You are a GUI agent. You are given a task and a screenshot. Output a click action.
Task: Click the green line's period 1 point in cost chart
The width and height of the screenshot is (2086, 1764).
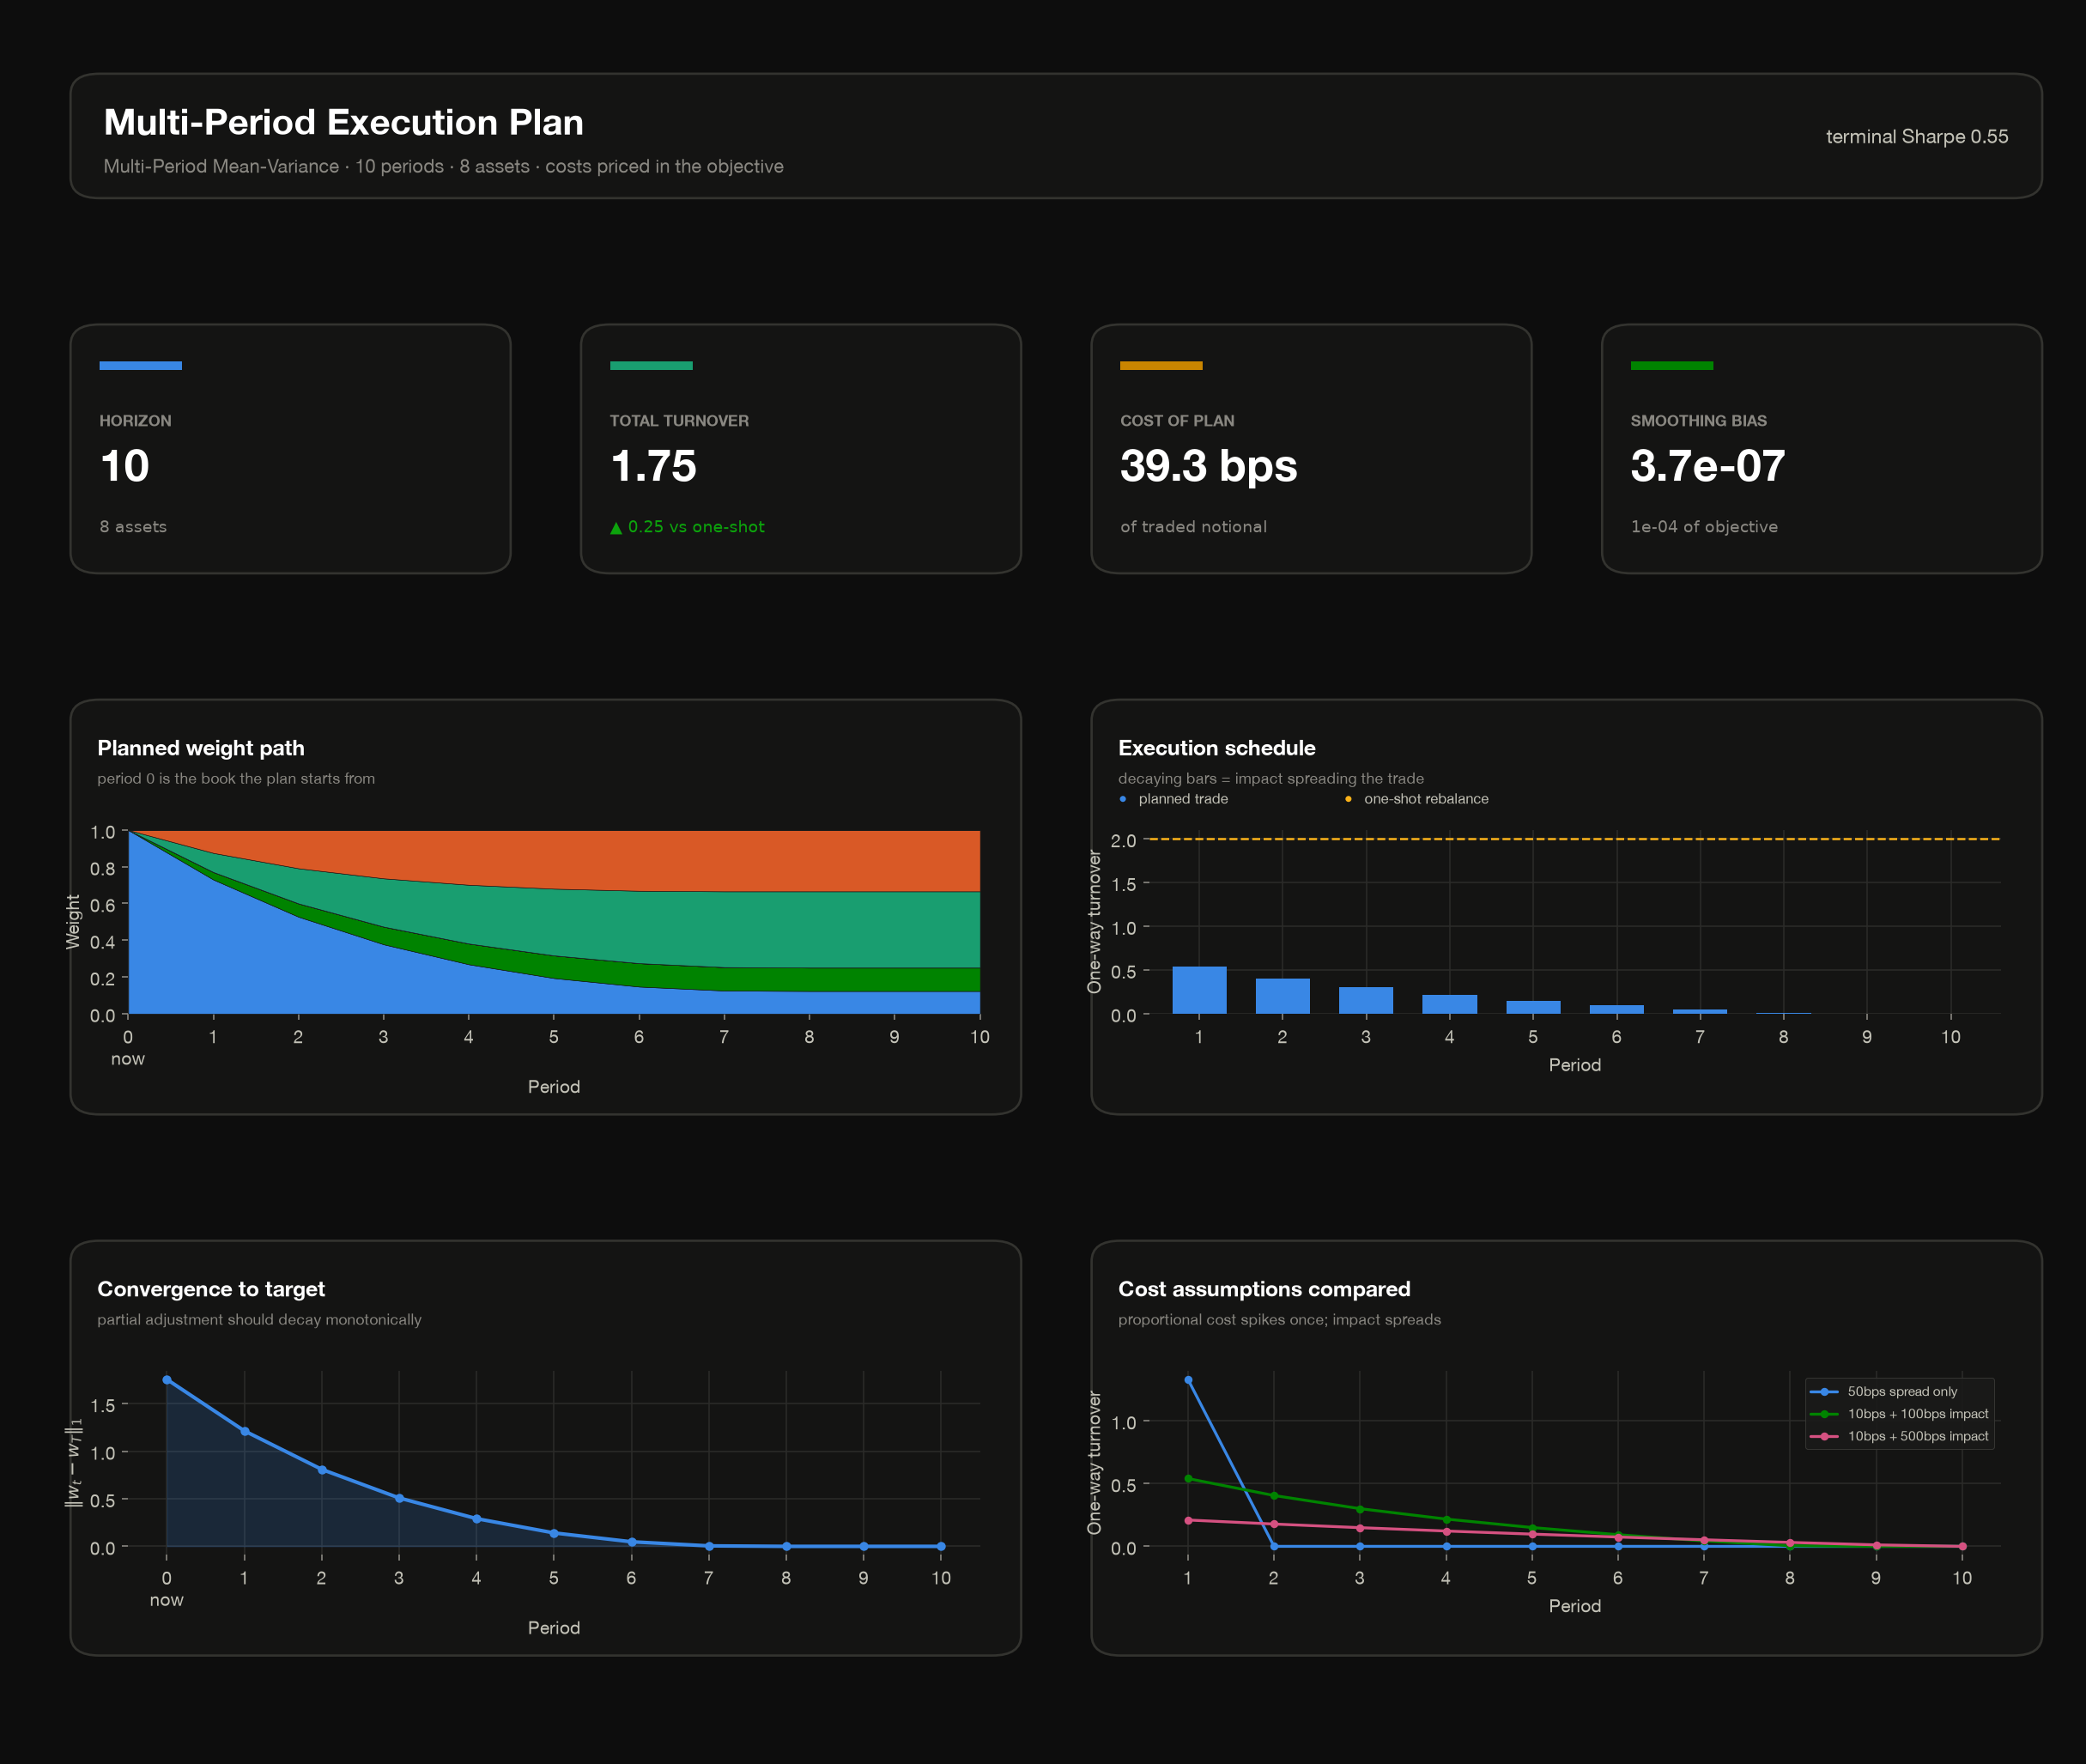1188,1478
